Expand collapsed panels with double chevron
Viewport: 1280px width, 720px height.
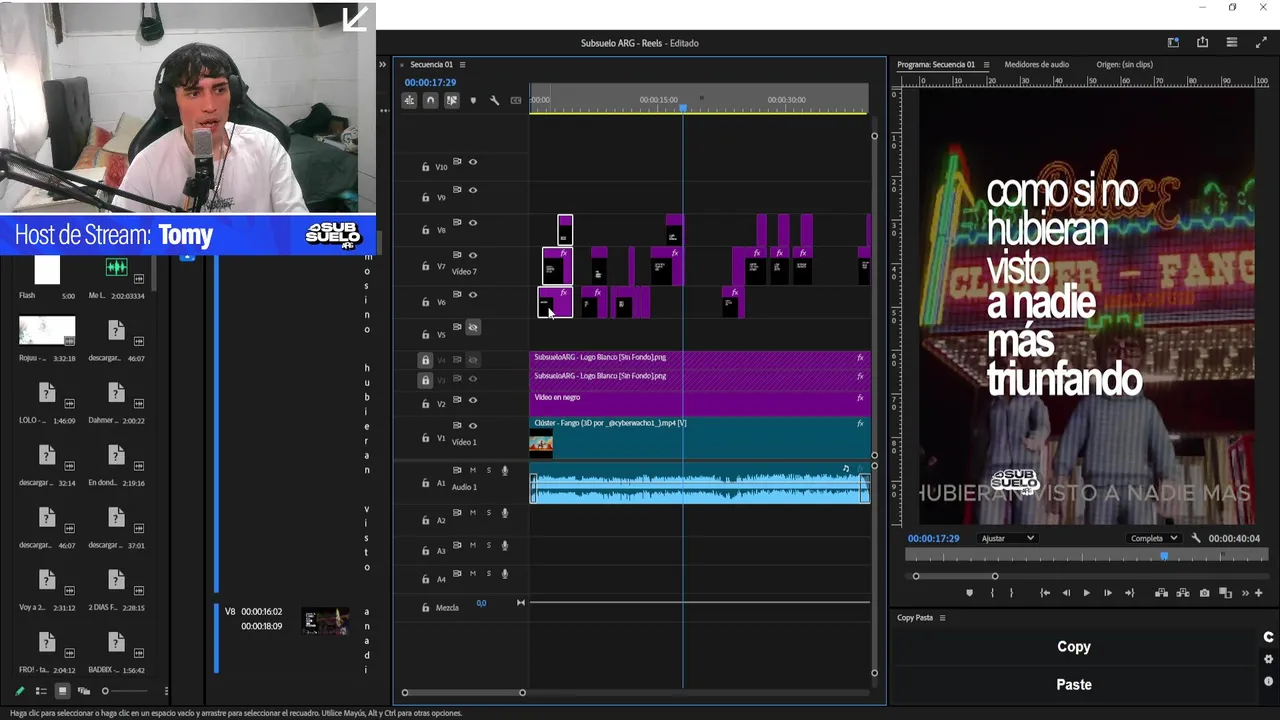click(x=382, y=64)
